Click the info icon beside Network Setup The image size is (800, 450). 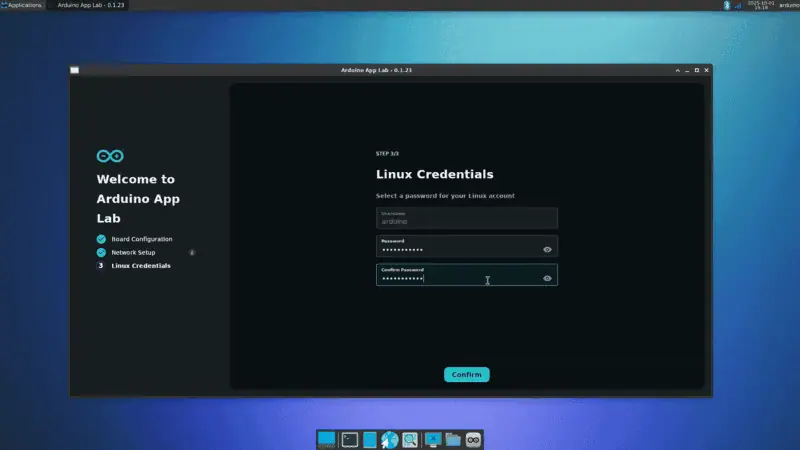[192, 252]
